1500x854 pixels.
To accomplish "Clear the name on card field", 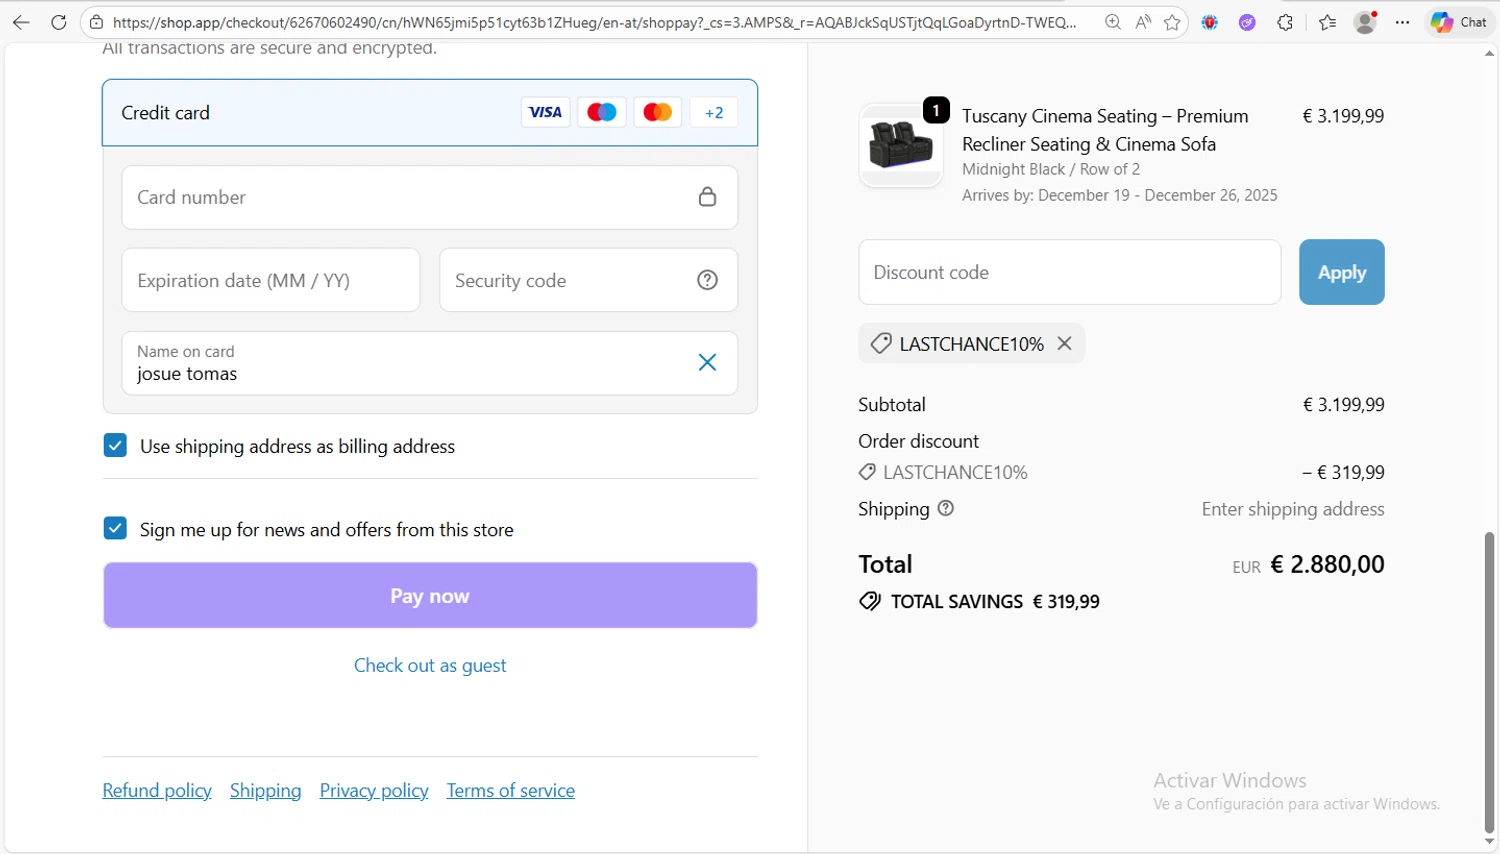I will click(x=707, y=362).
